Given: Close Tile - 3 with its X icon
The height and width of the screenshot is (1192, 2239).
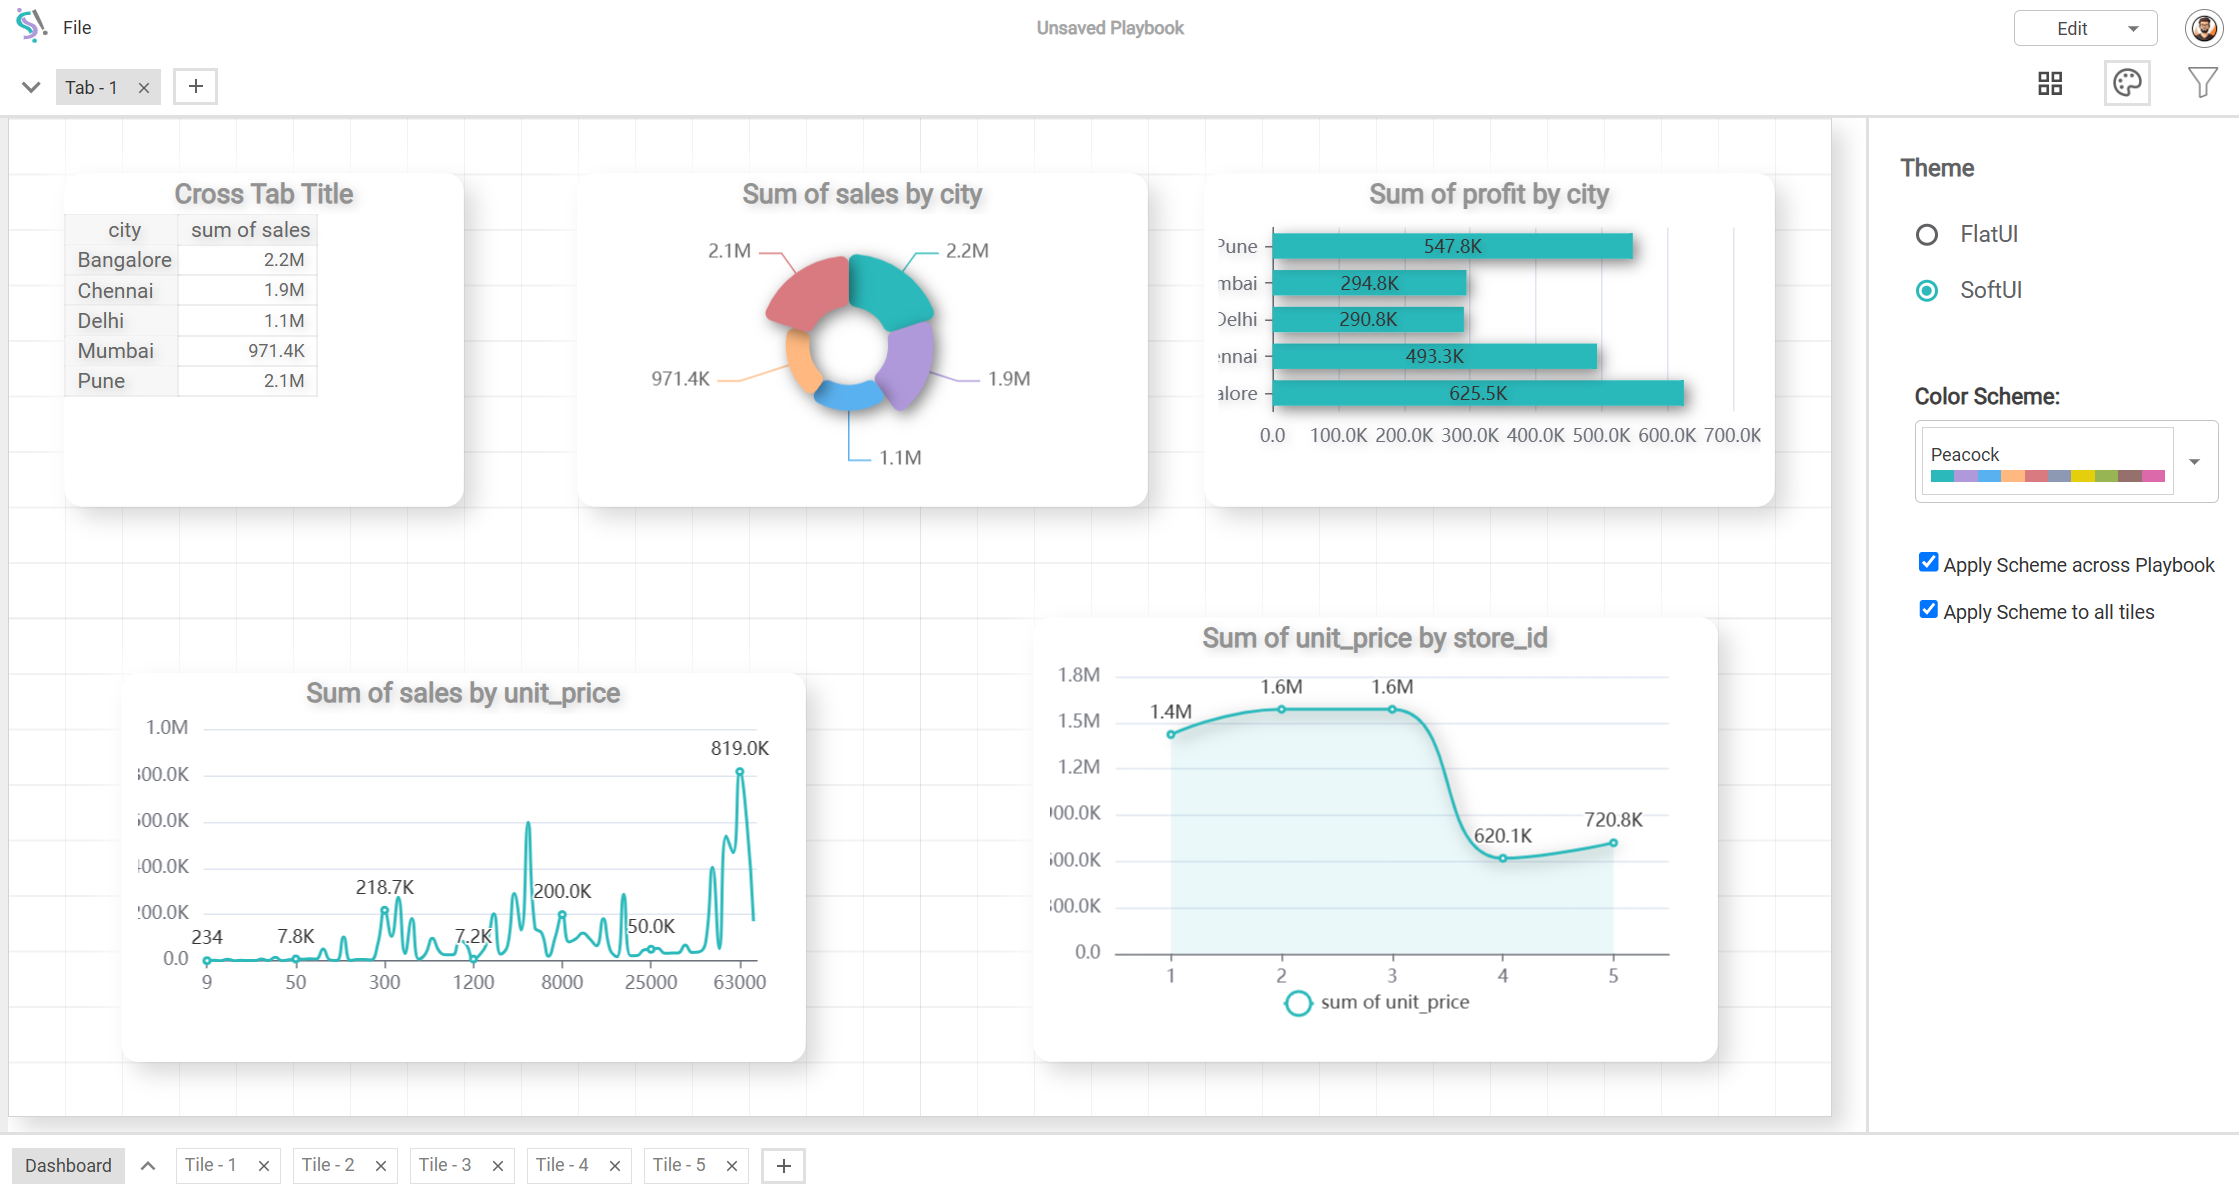Looking at the screenshot, I should [x=498, y=1166].
